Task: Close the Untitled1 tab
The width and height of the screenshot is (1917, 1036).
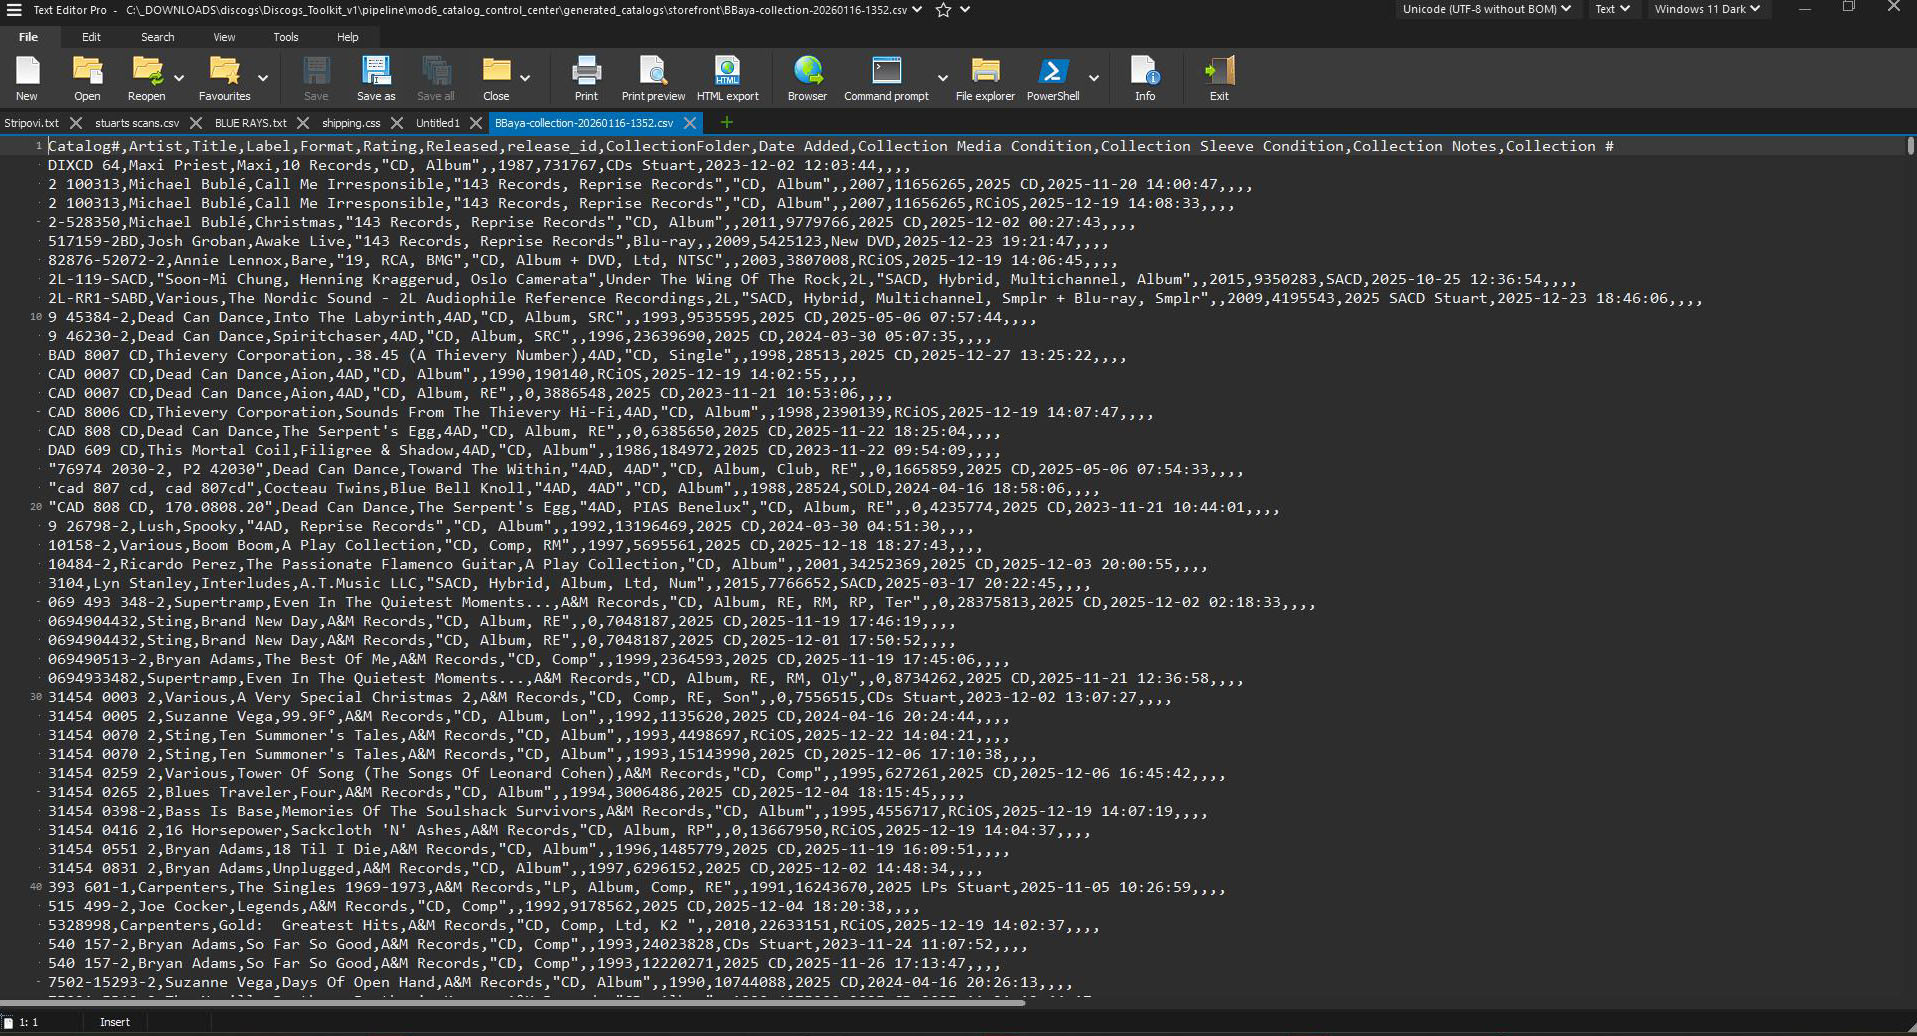Action: (x=476, y=123)
